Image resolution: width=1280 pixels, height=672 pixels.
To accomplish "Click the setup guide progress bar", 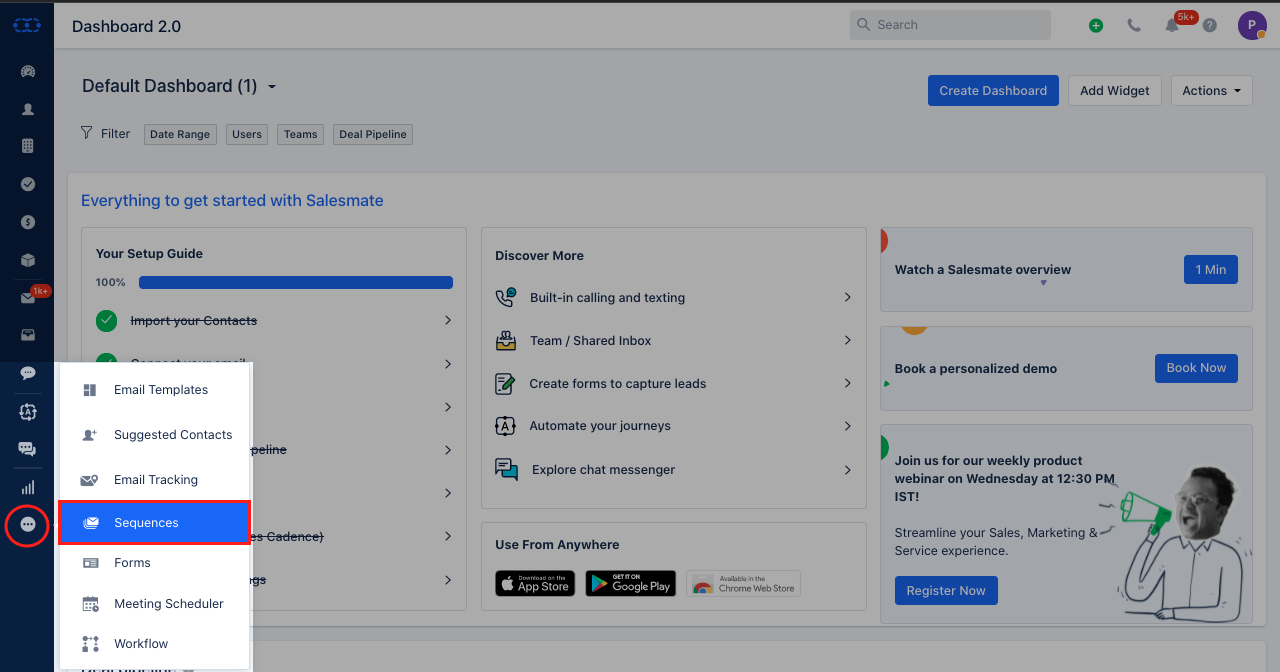I will (296, 283).
